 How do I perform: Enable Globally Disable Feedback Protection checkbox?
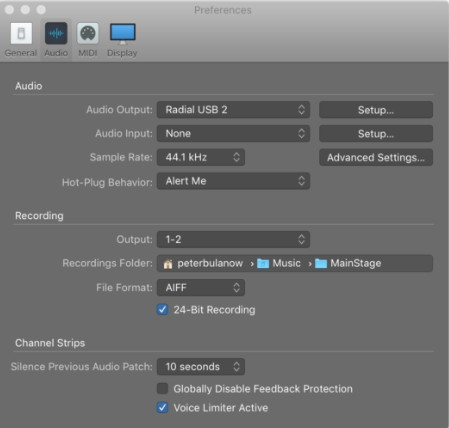point(162,388)
